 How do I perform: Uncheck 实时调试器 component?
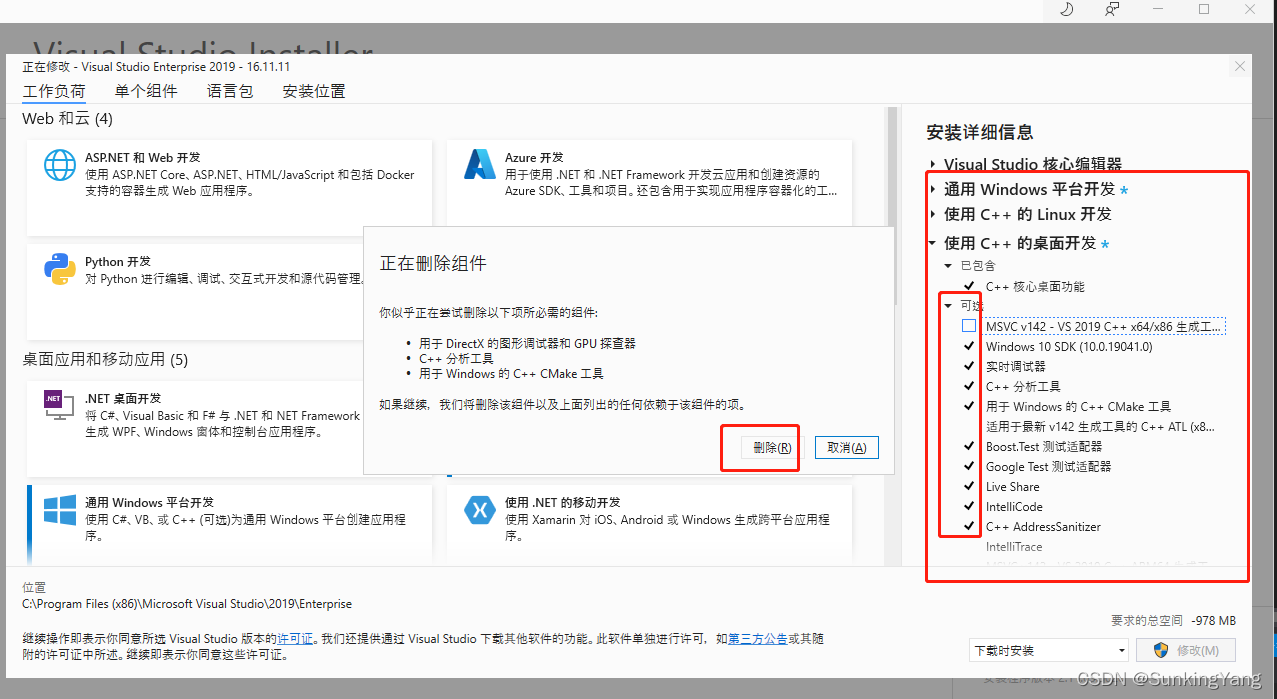969,366
